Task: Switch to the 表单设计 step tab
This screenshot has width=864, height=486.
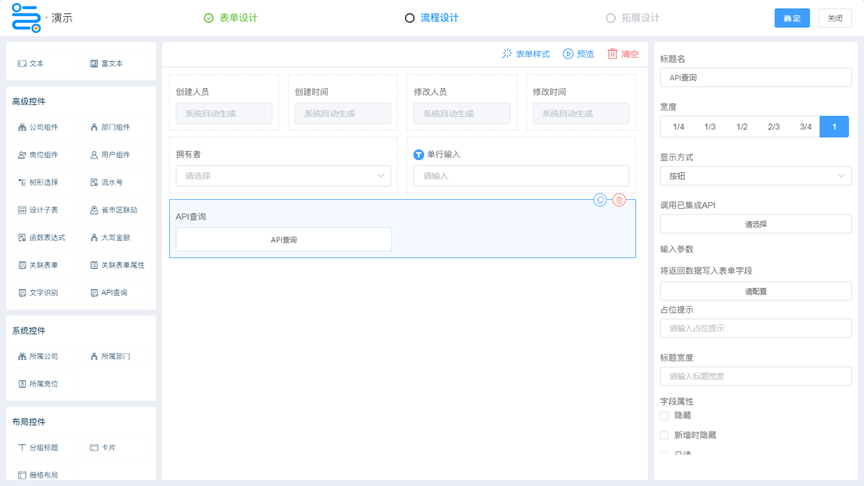Action: 231,18
